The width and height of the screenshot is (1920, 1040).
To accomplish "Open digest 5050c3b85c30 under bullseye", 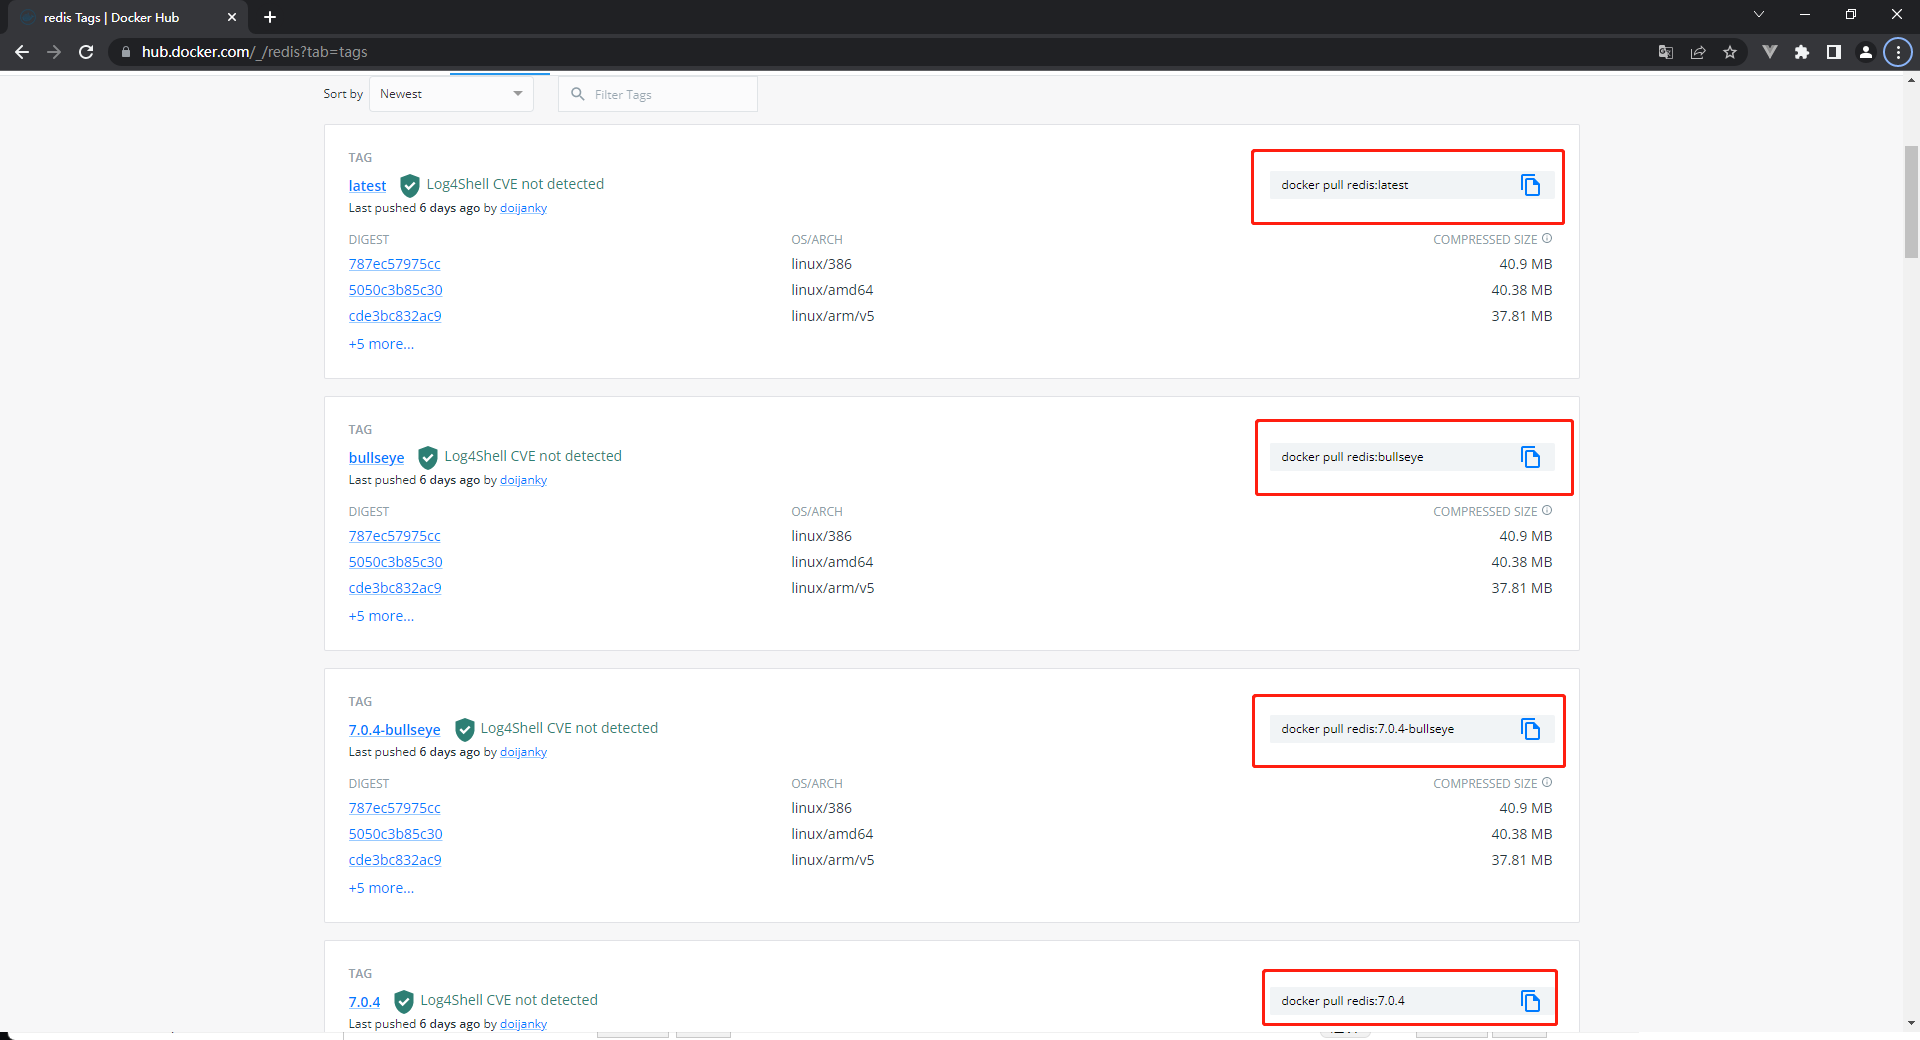I will (395, 562).
